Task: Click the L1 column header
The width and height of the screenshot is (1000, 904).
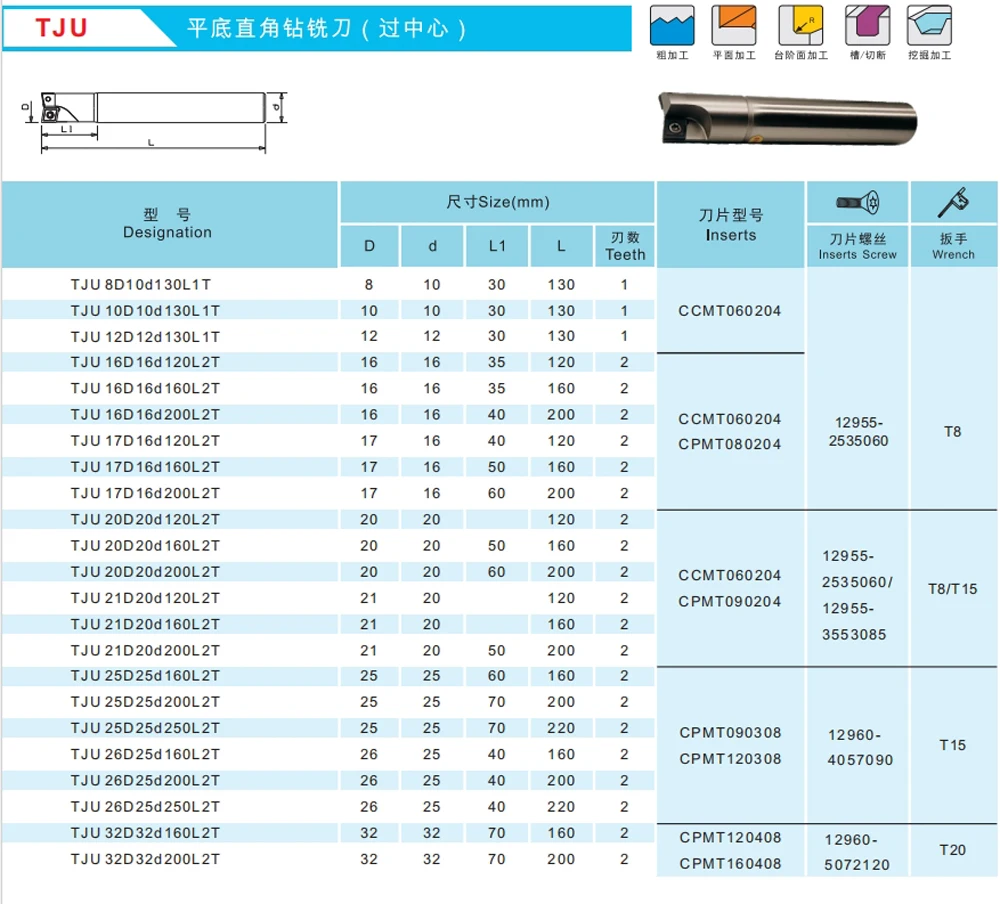Action: click(497, 246)
